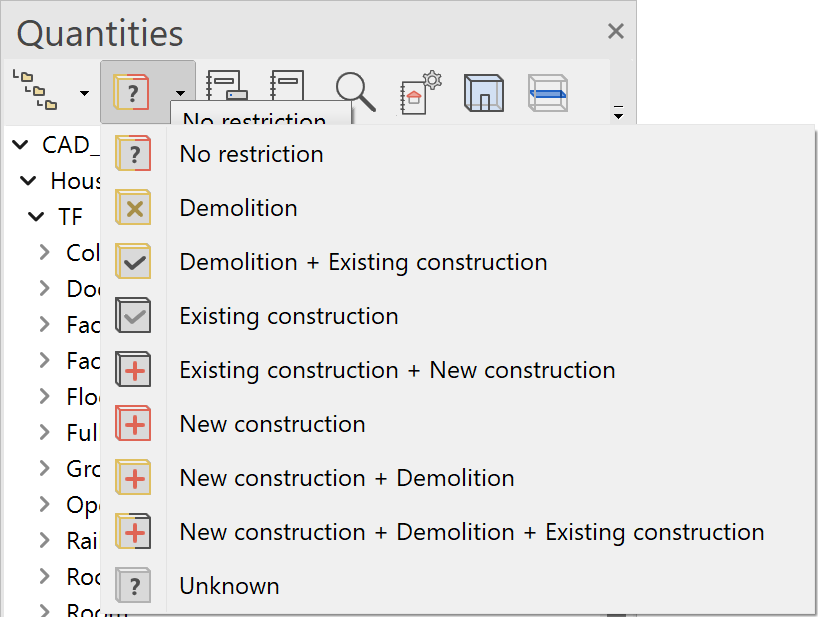The width and height of the screenshot is (818, 617).
Task: Select the TF tree item
Action: (x=70, y=217)
